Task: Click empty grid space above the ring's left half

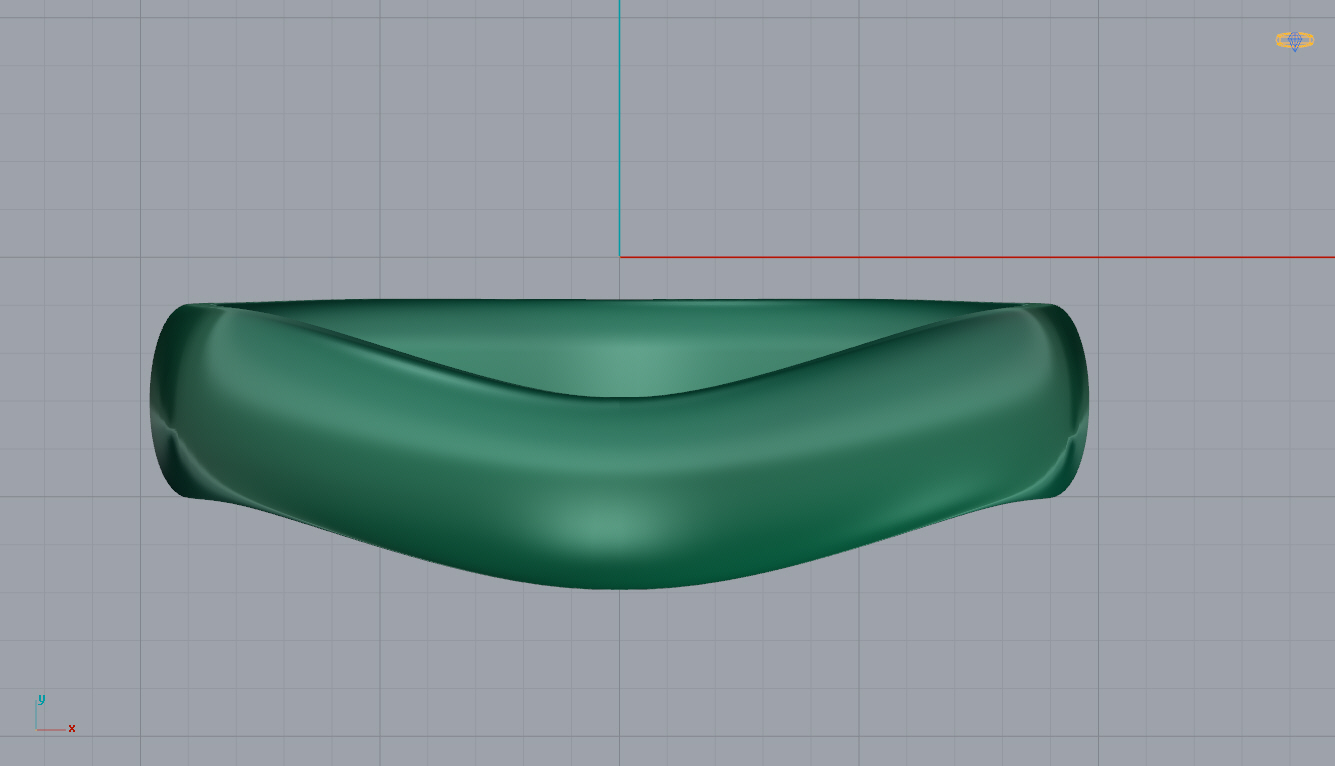Action: point(350,150)
